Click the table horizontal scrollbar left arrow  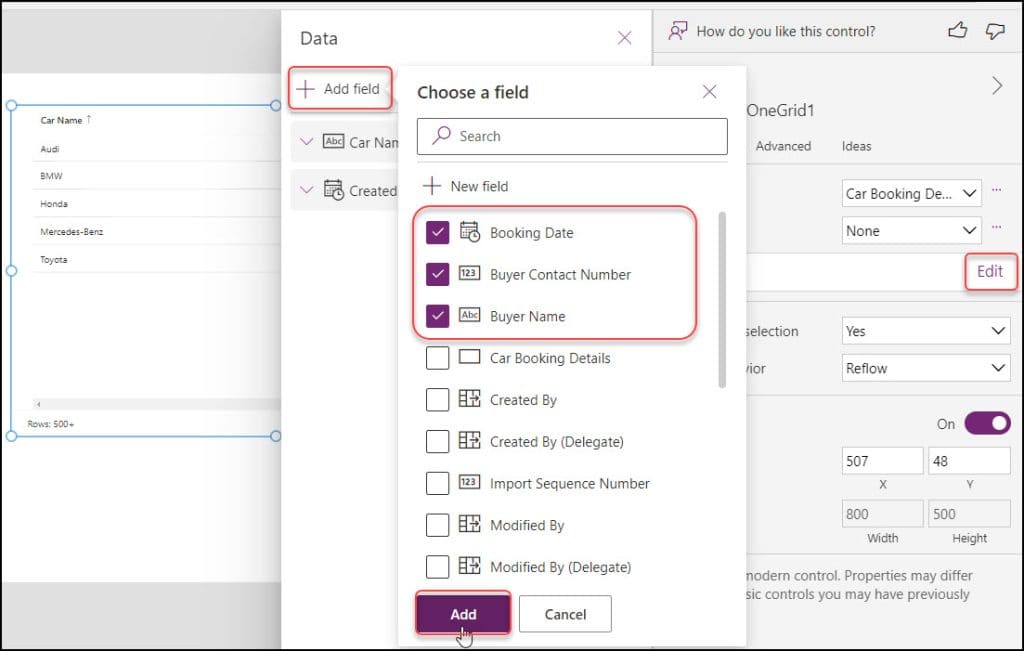click(x=39, y=404)
